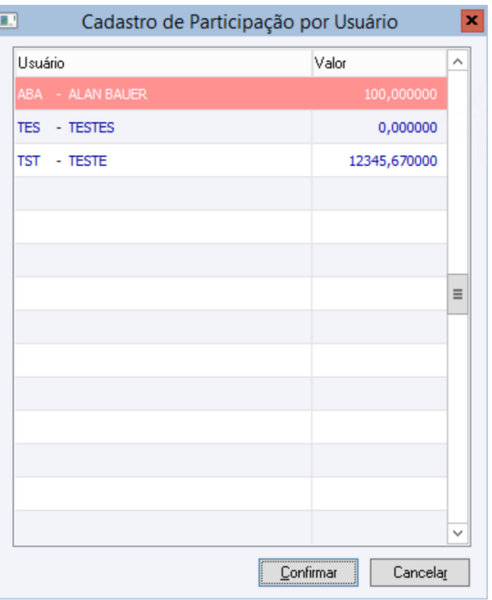Click first empty Valor cell below 12345,670000
492x600 pixels.
coord(380,194)
